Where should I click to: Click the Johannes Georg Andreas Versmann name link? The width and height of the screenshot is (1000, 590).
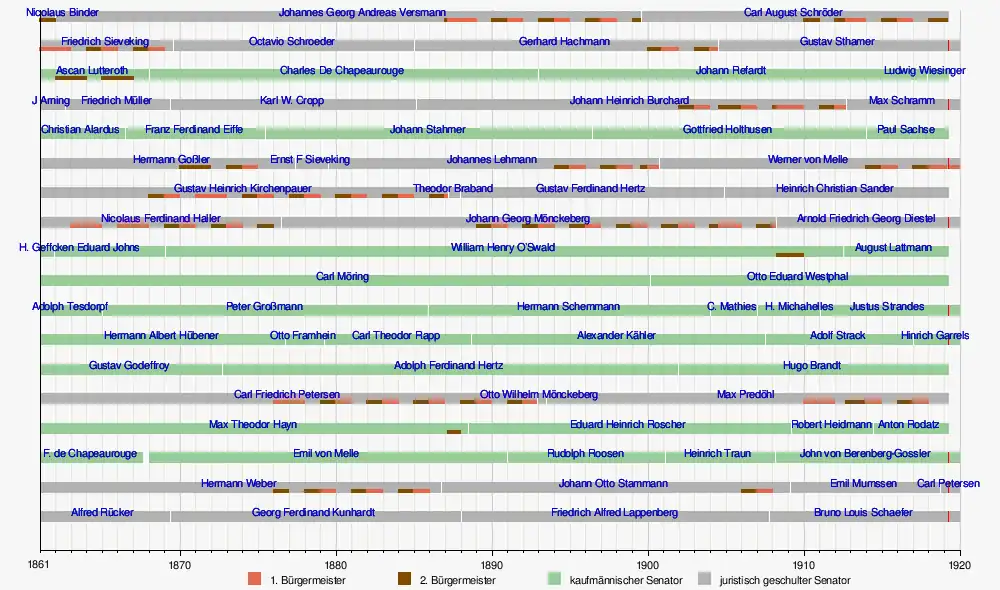click(x=362, y=13)
